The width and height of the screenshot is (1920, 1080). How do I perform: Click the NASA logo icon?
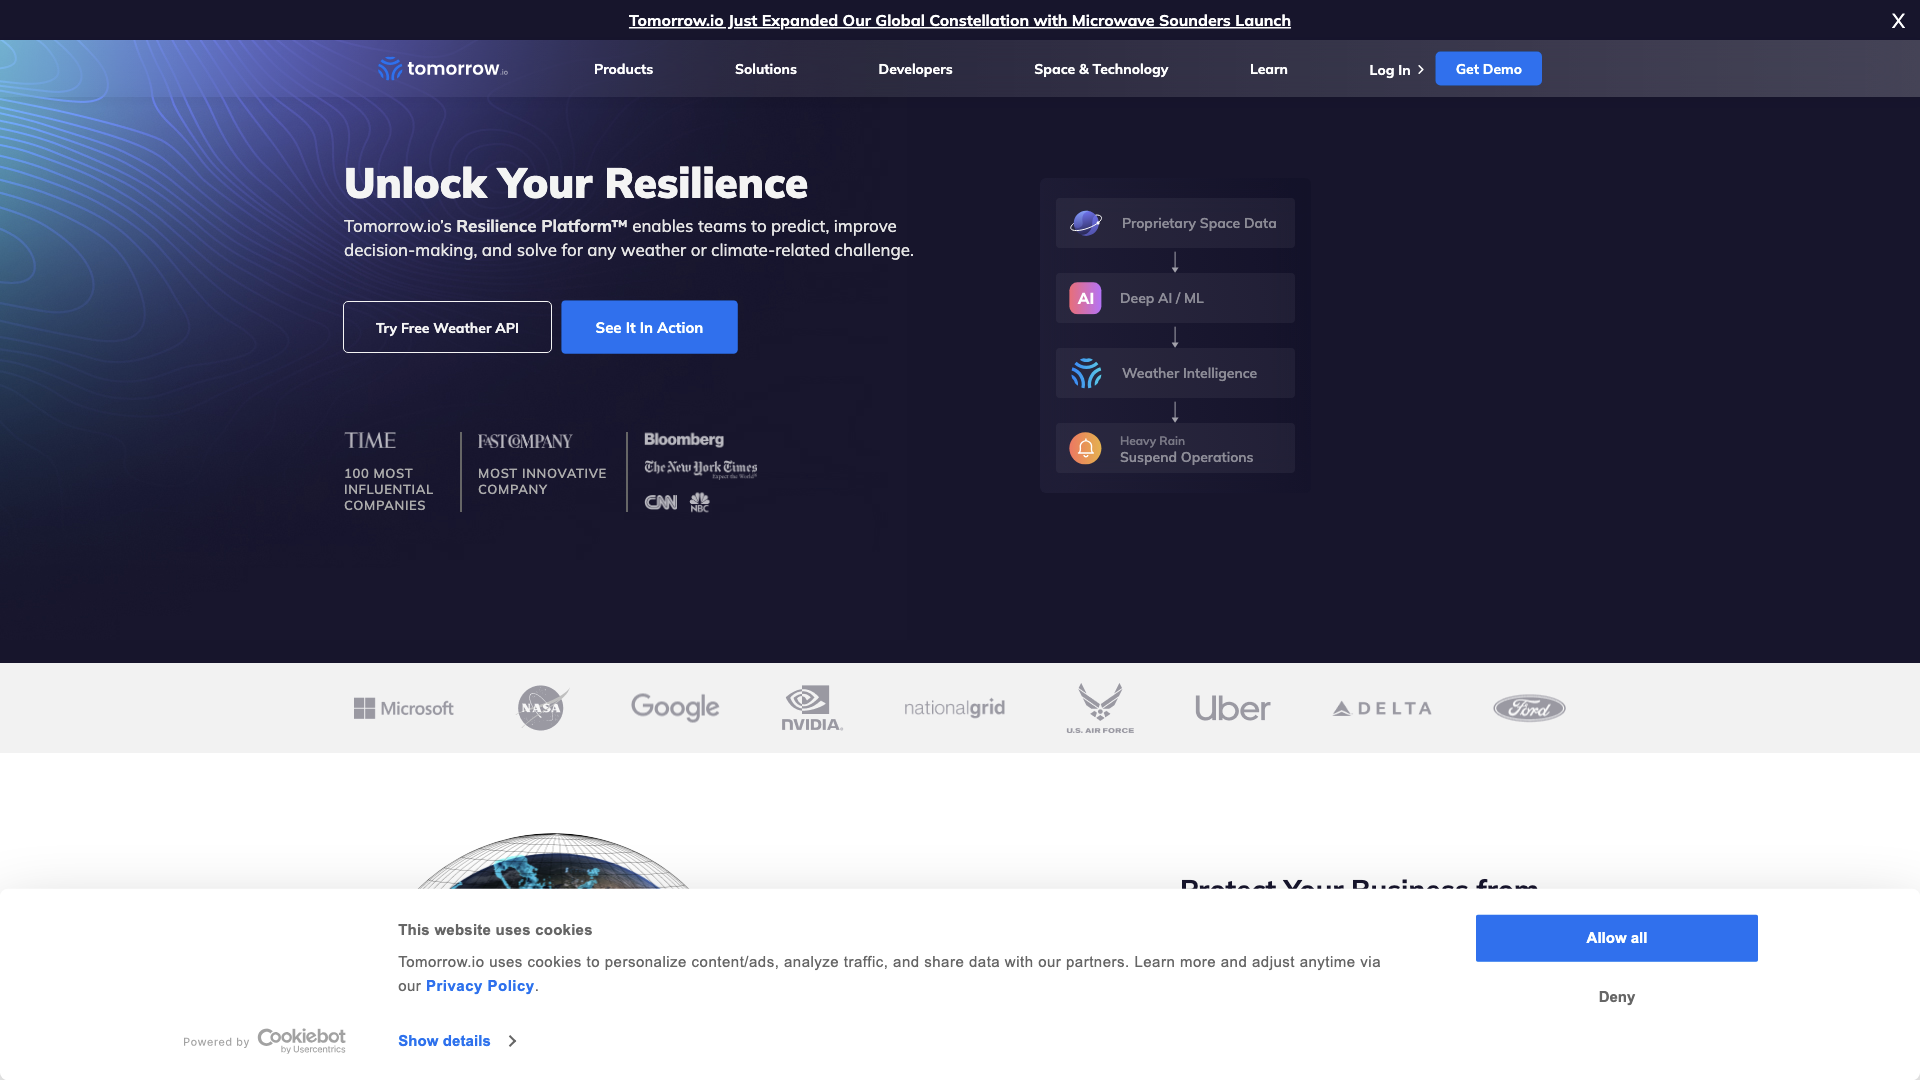[541, 707]
